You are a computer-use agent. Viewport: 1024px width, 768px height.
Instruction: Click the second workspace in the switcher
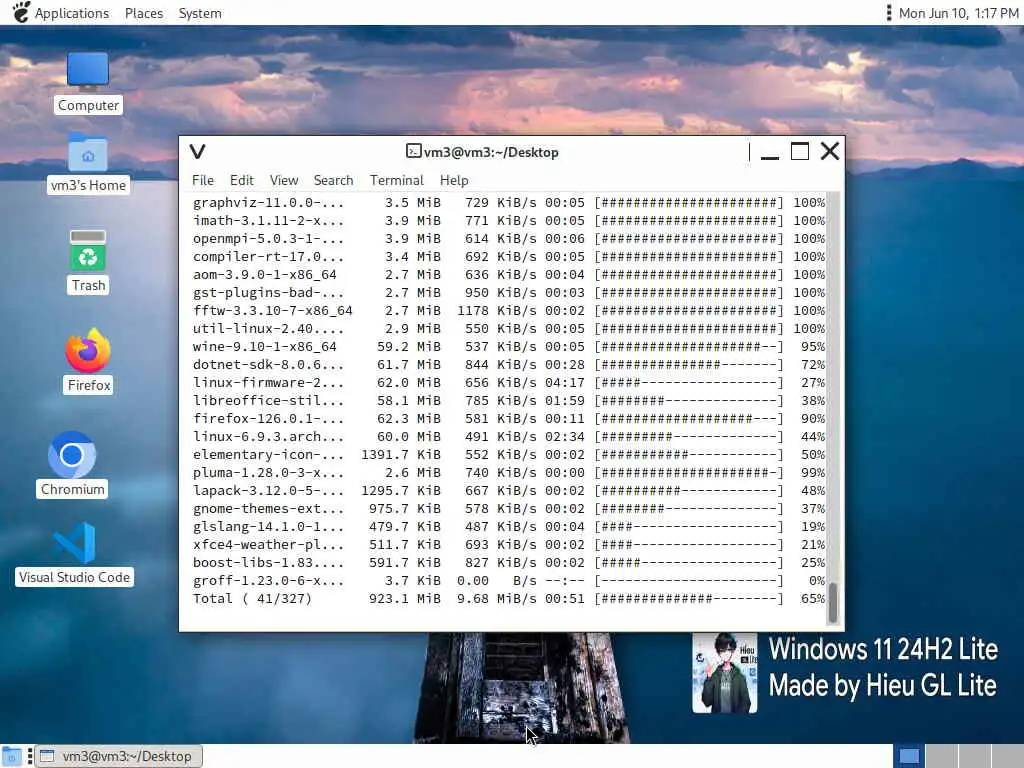[x=942, y=756]
